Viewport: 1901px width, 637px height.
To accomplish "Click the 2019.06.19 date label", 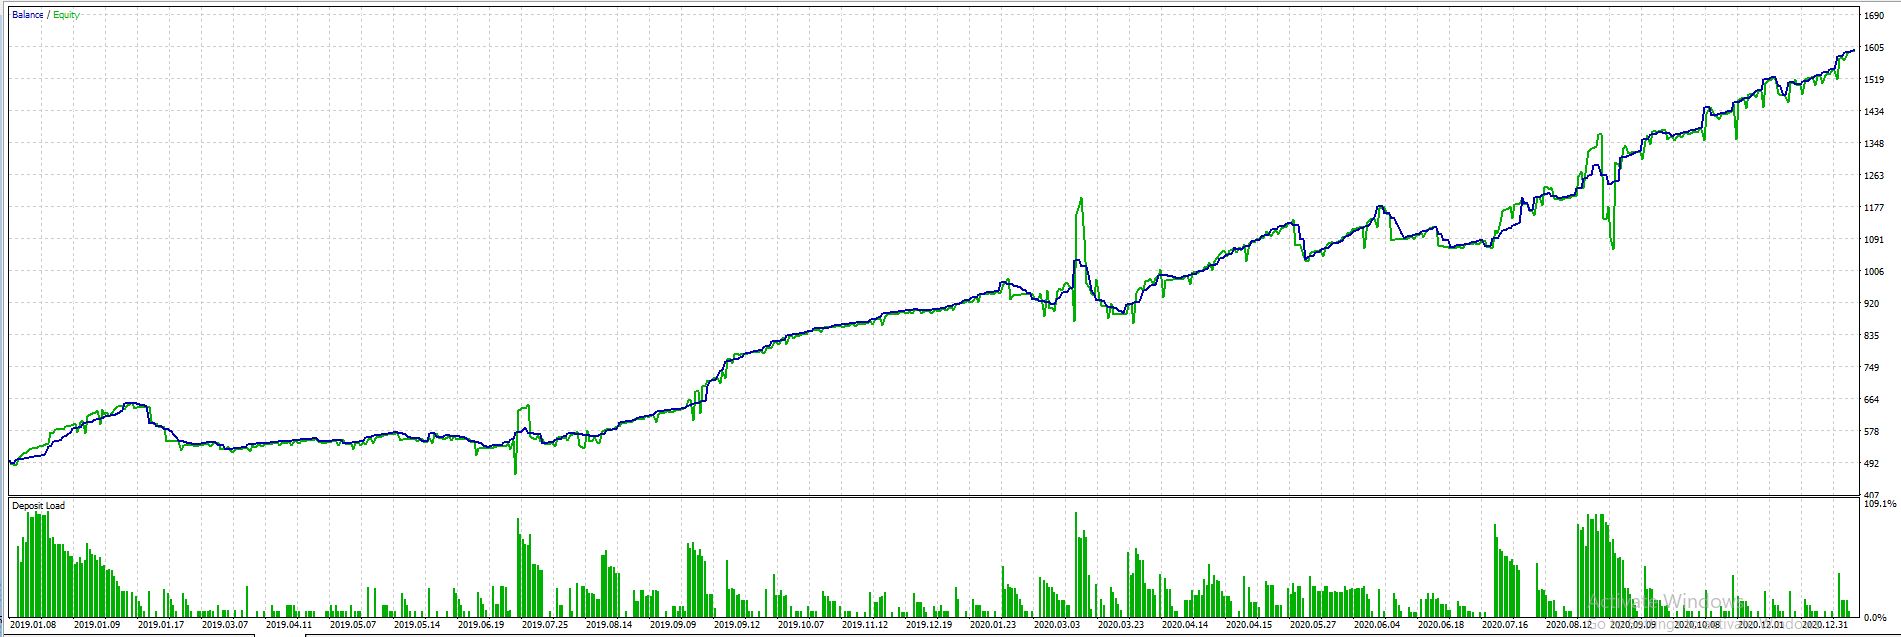I will pyautogui.click(x=480, y=625).
